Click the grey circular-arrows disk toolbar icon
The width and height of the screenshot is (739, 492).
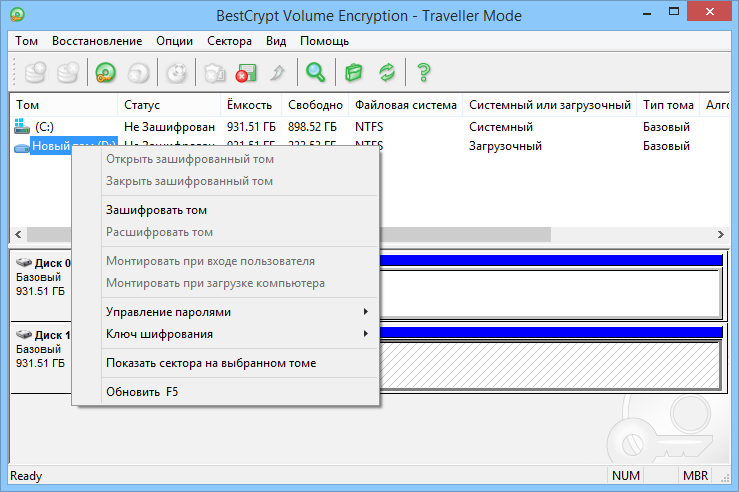(177, 73)
